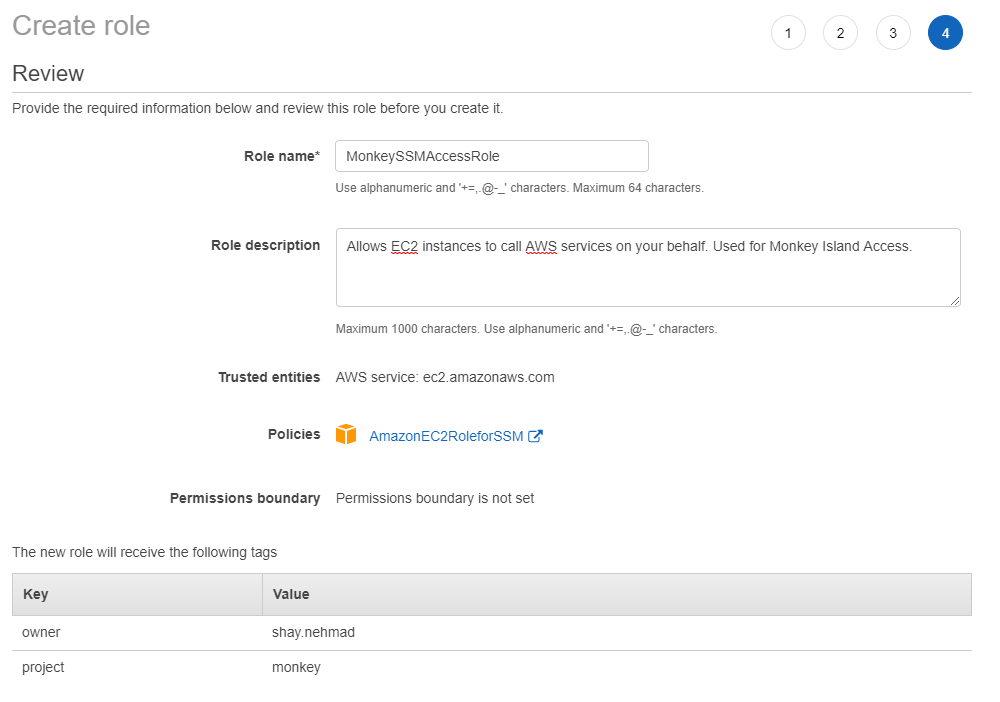Select the highlighted step 4 indicator
Viewport: 1000px width, 702px height.
point(945,33)
